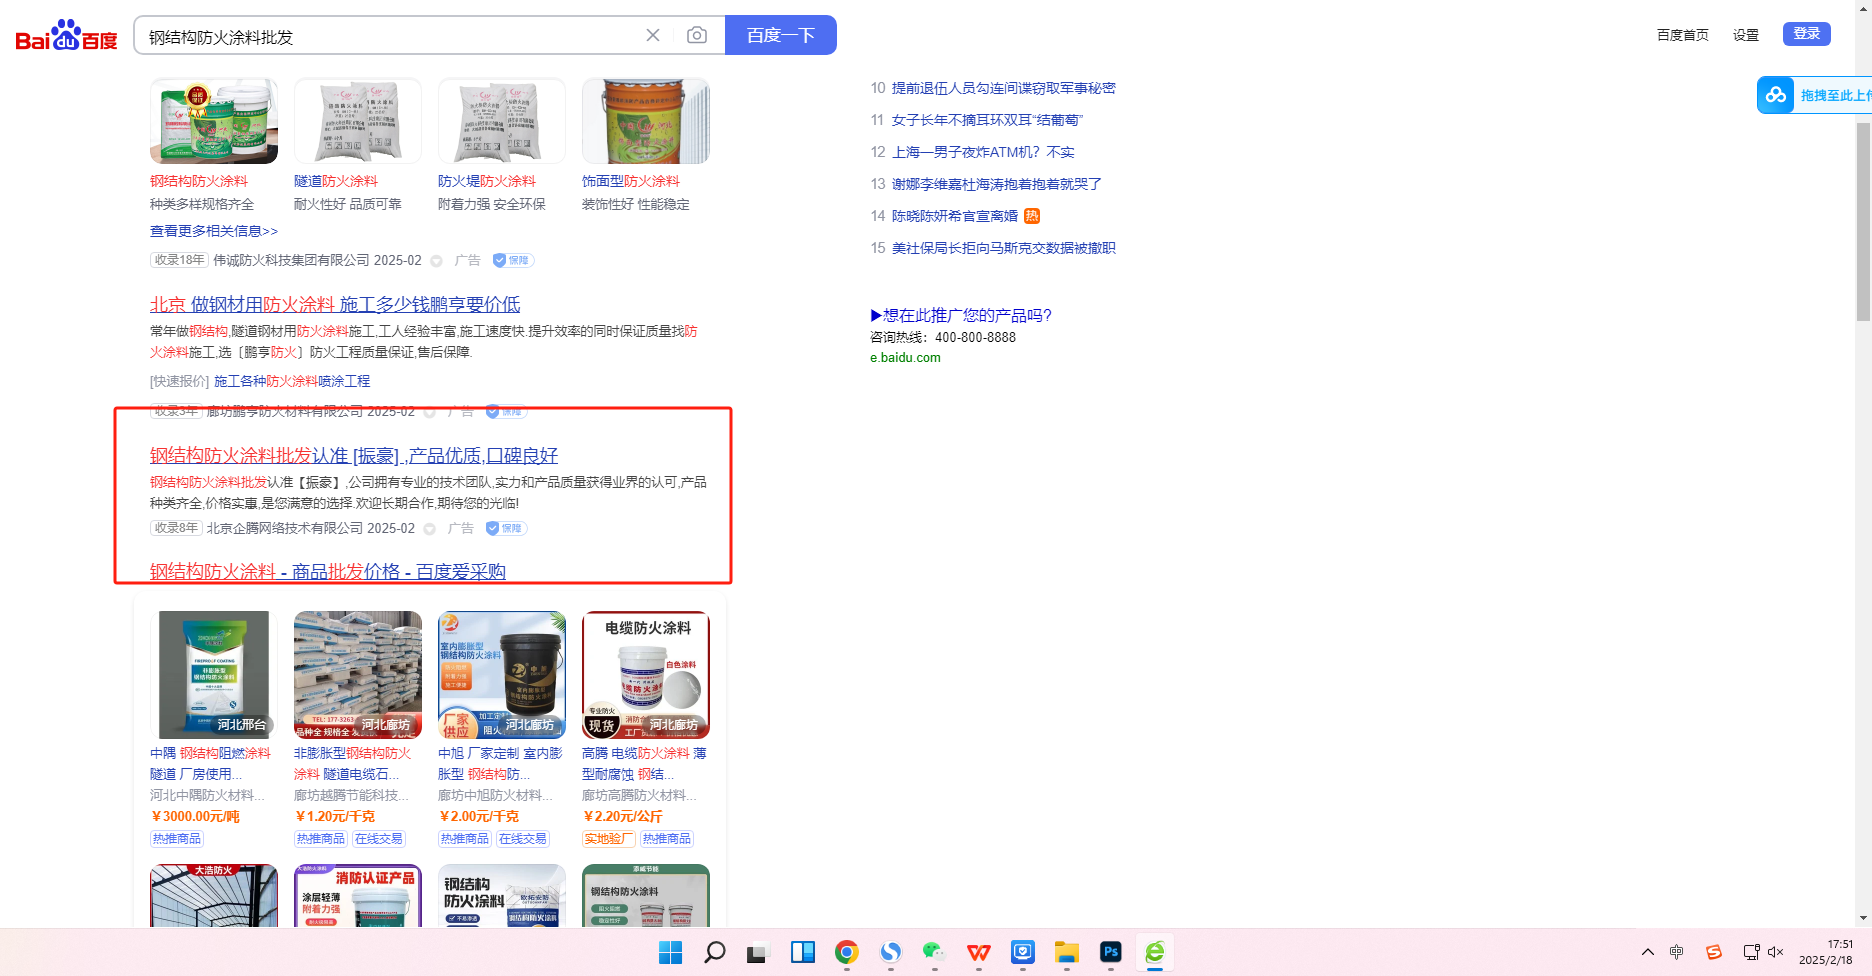Open 电缆防火涂料 product image
Screen dimensions: 1872x976
[x=646, y=675]
